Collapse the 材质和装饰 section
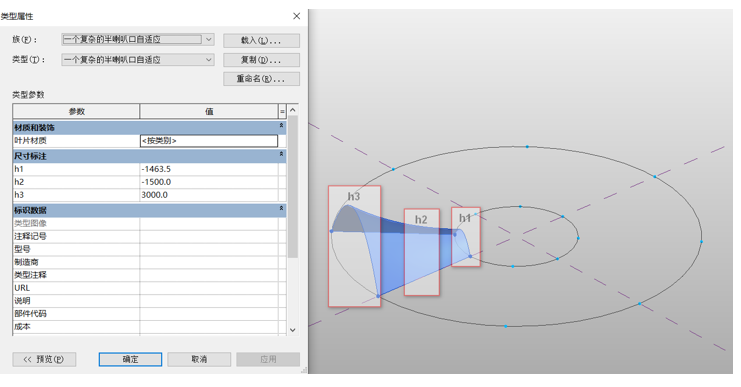The width and height of the screenshot is (741, 387). [x=281, y=126]
